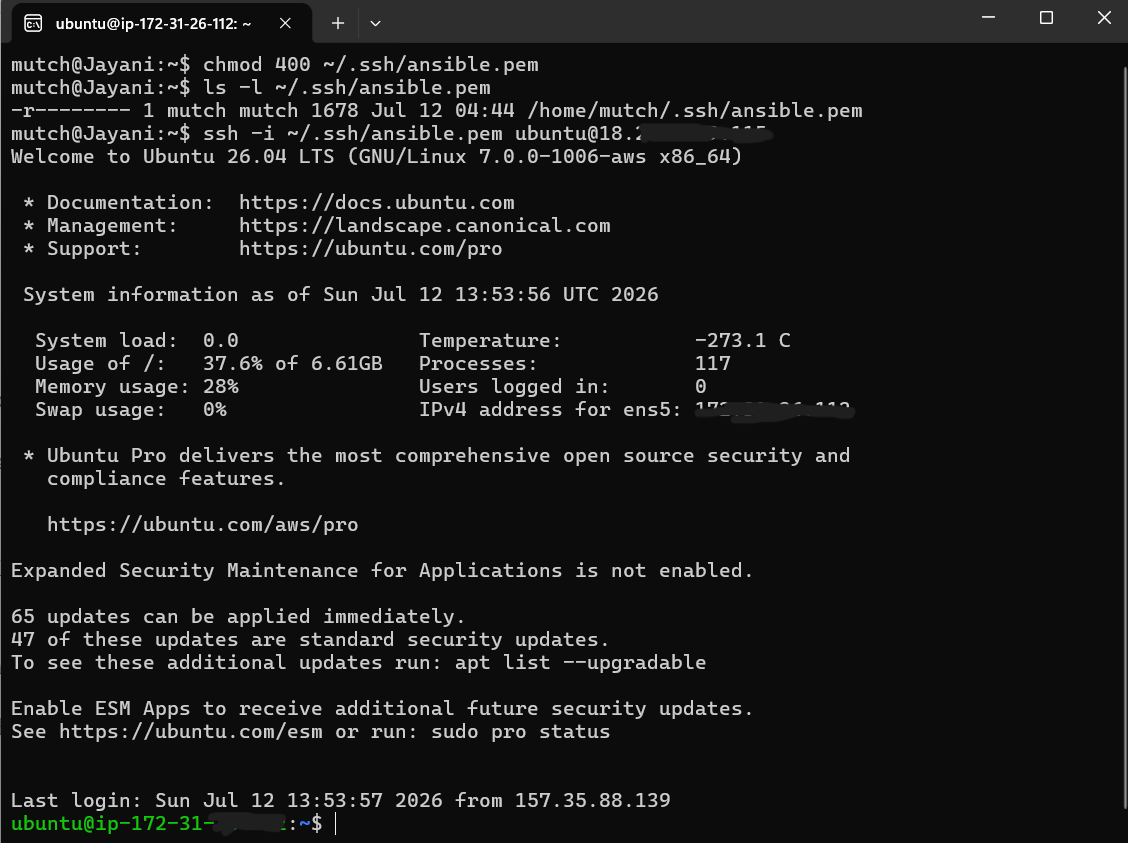Minimize the terminal window

point(988,17)
